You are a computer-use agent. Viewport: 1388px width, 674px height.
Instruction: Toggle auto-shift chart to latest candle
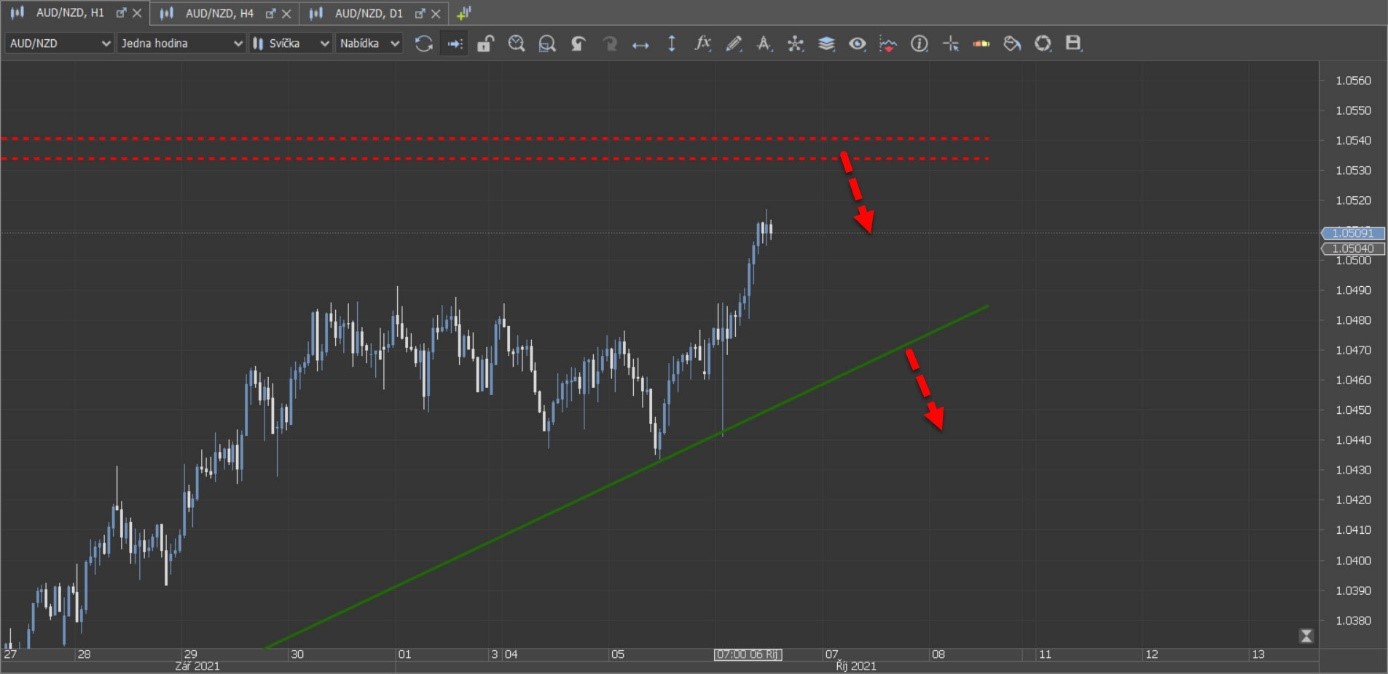pyautogui.click(x=455, y=44)
